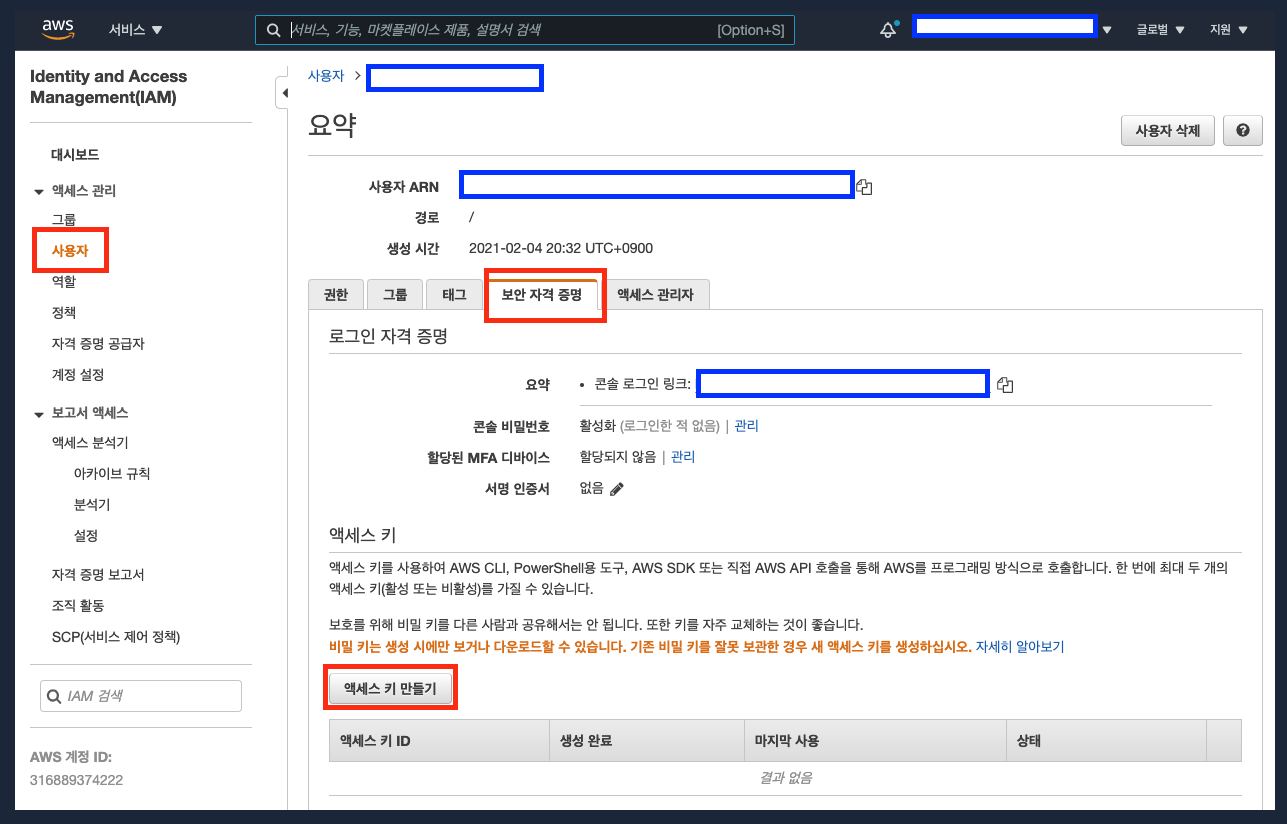The height and width of the screenshot is (824, 1287).
Task: Open 자격 증명 공급자 in the sidebar
Action: click(x=98, y=344)
